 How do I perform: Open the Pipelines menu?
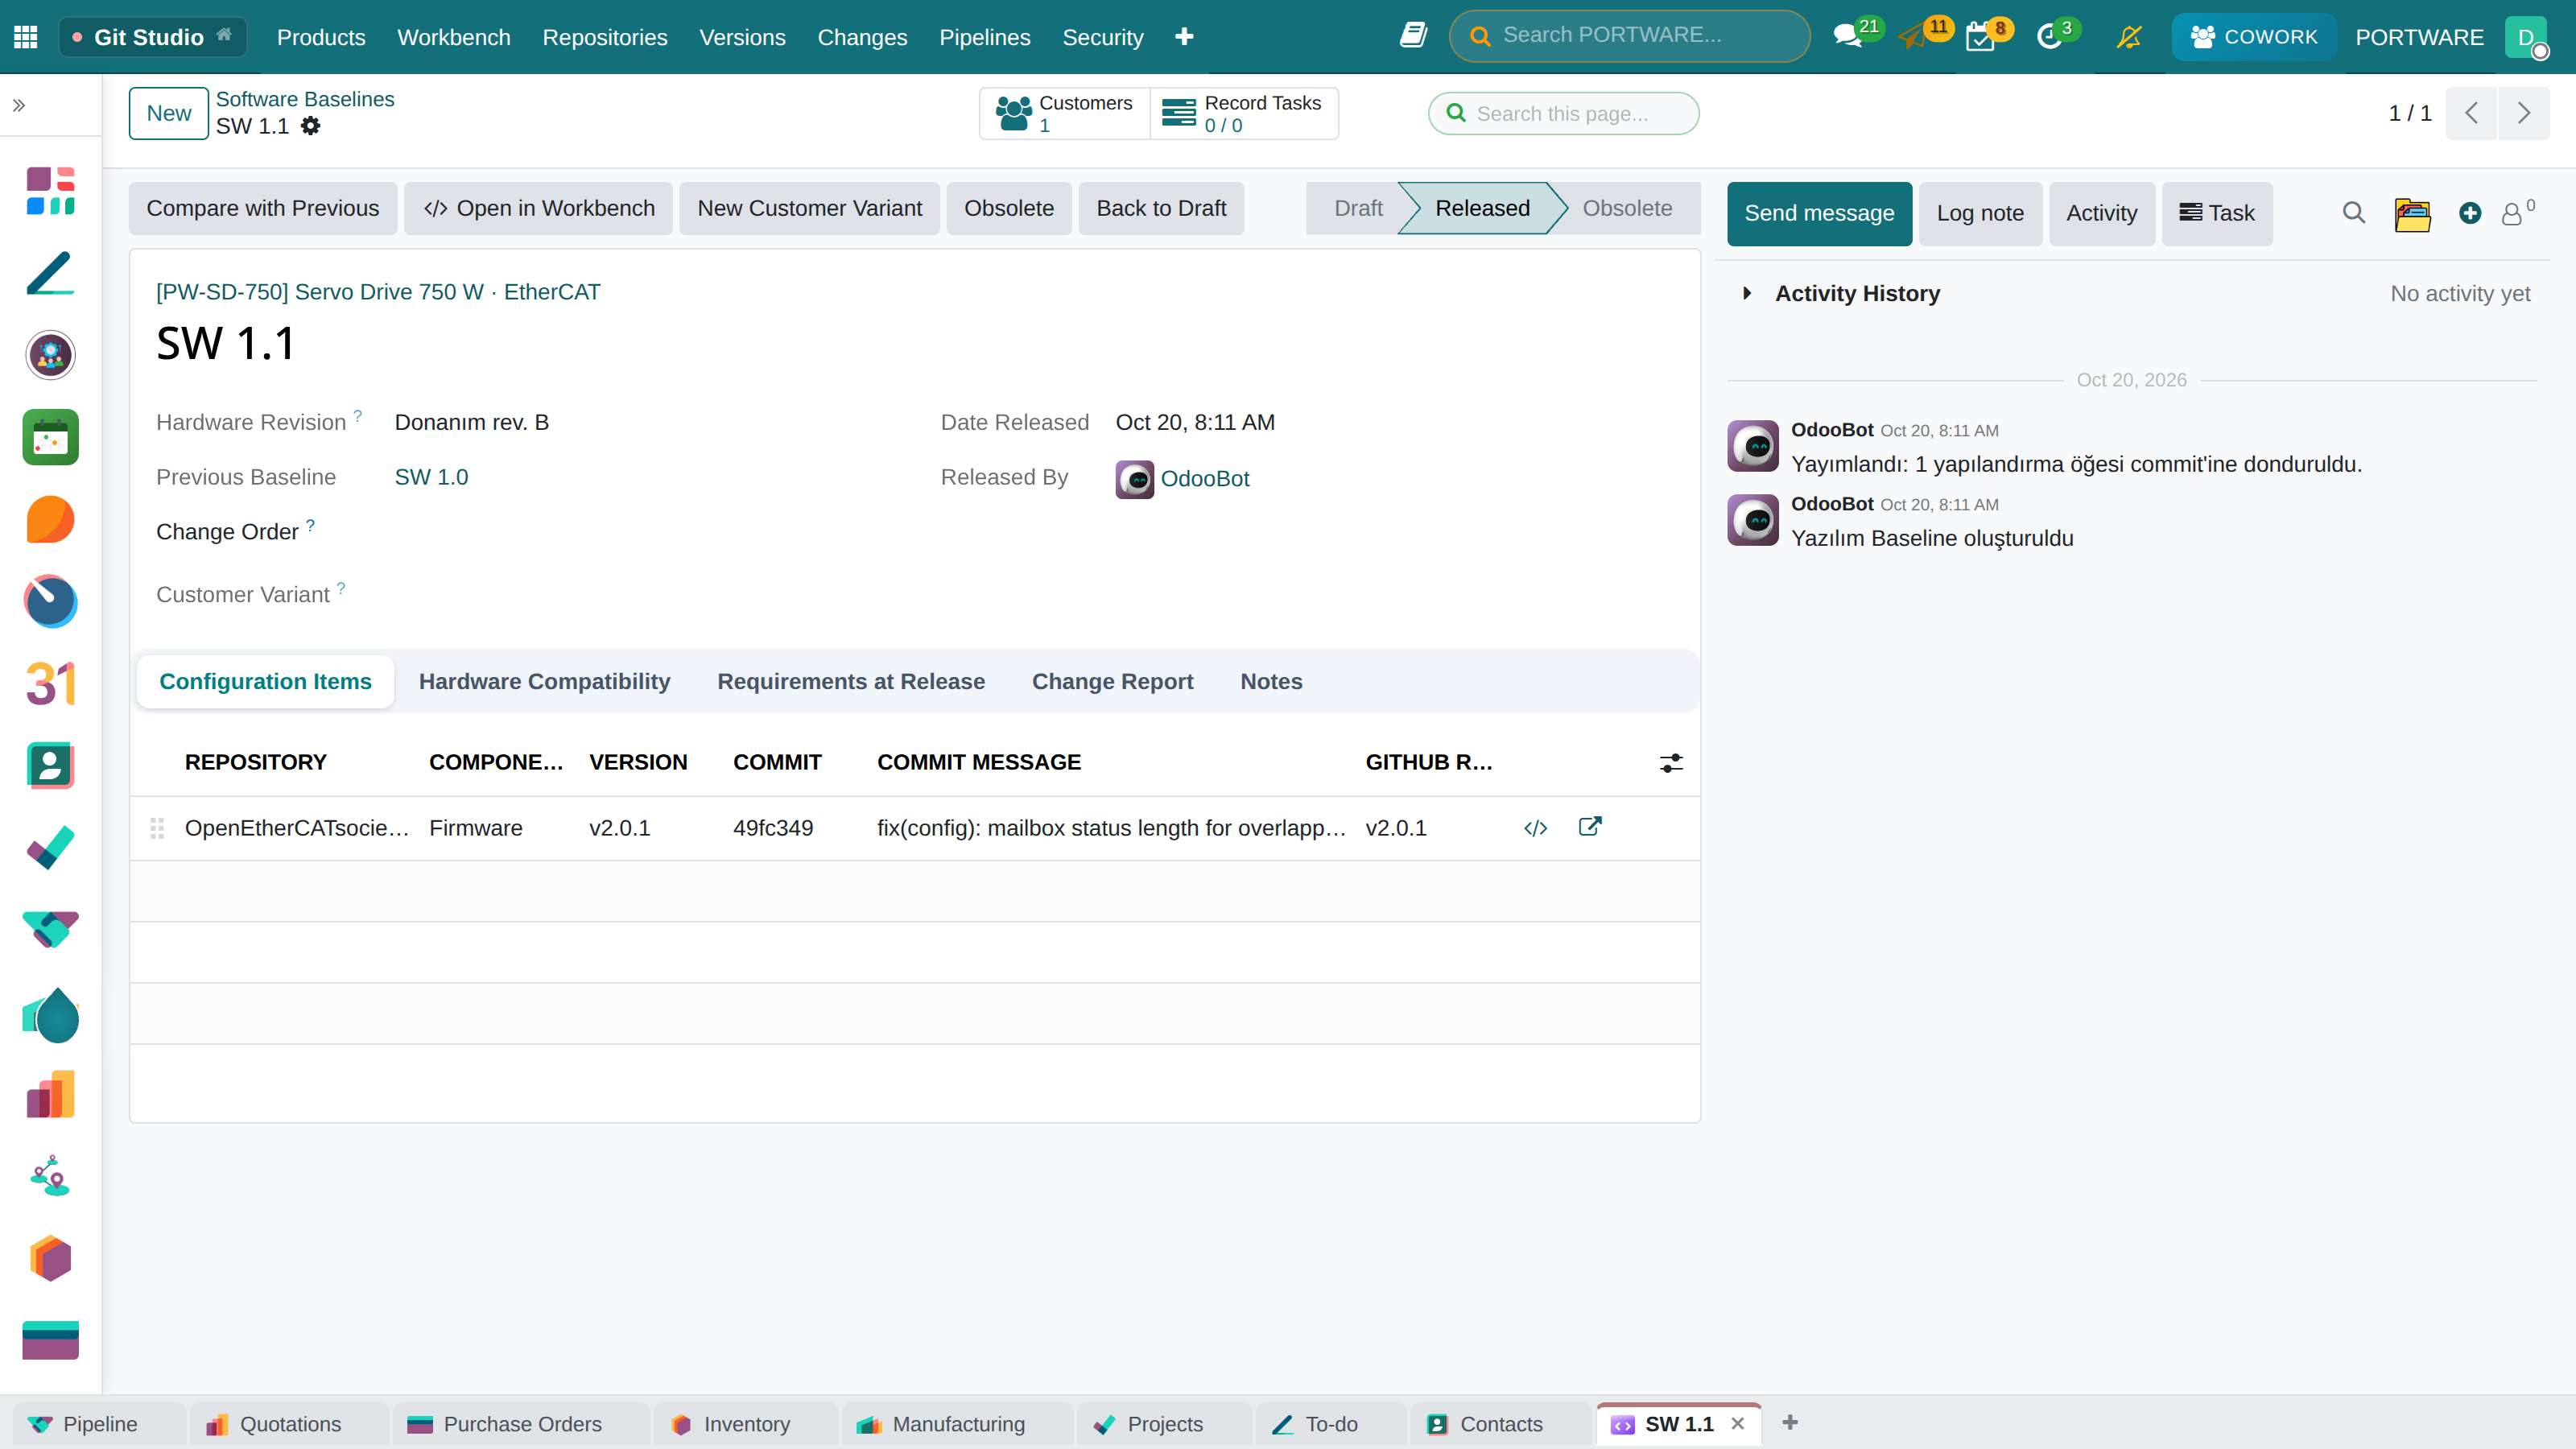click(x=984, y=37)
